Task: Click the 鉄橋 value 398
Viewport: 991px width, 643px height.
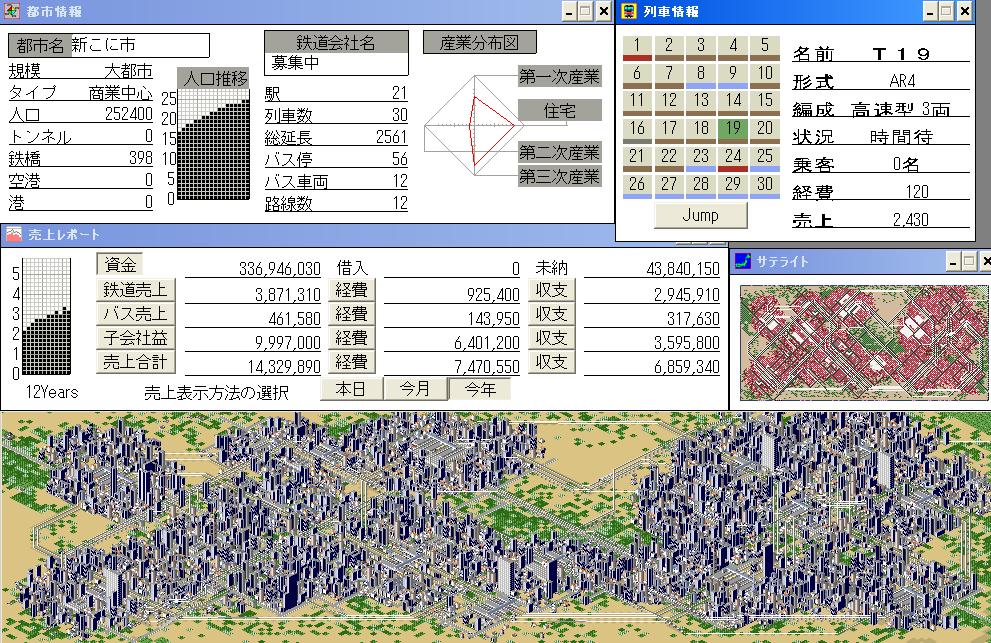Action: point(141,158)
